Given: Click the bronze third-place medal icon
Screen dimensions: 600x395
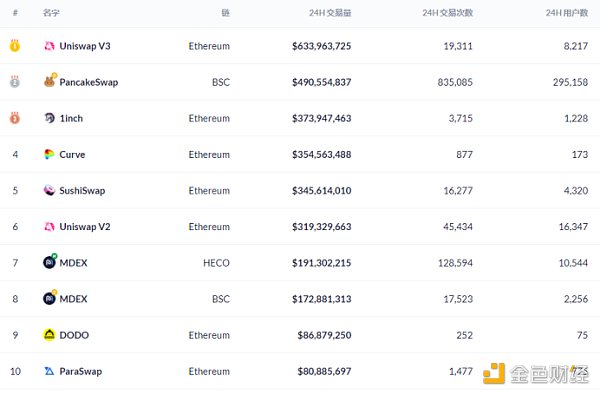Looking at the screenshot, I should [x=15, y=118].
